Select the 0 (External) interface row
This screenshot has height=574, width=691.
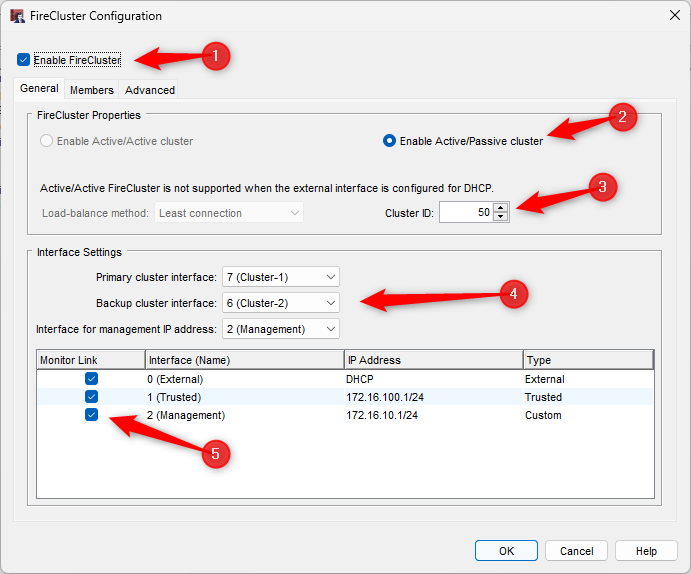point(345,379)
